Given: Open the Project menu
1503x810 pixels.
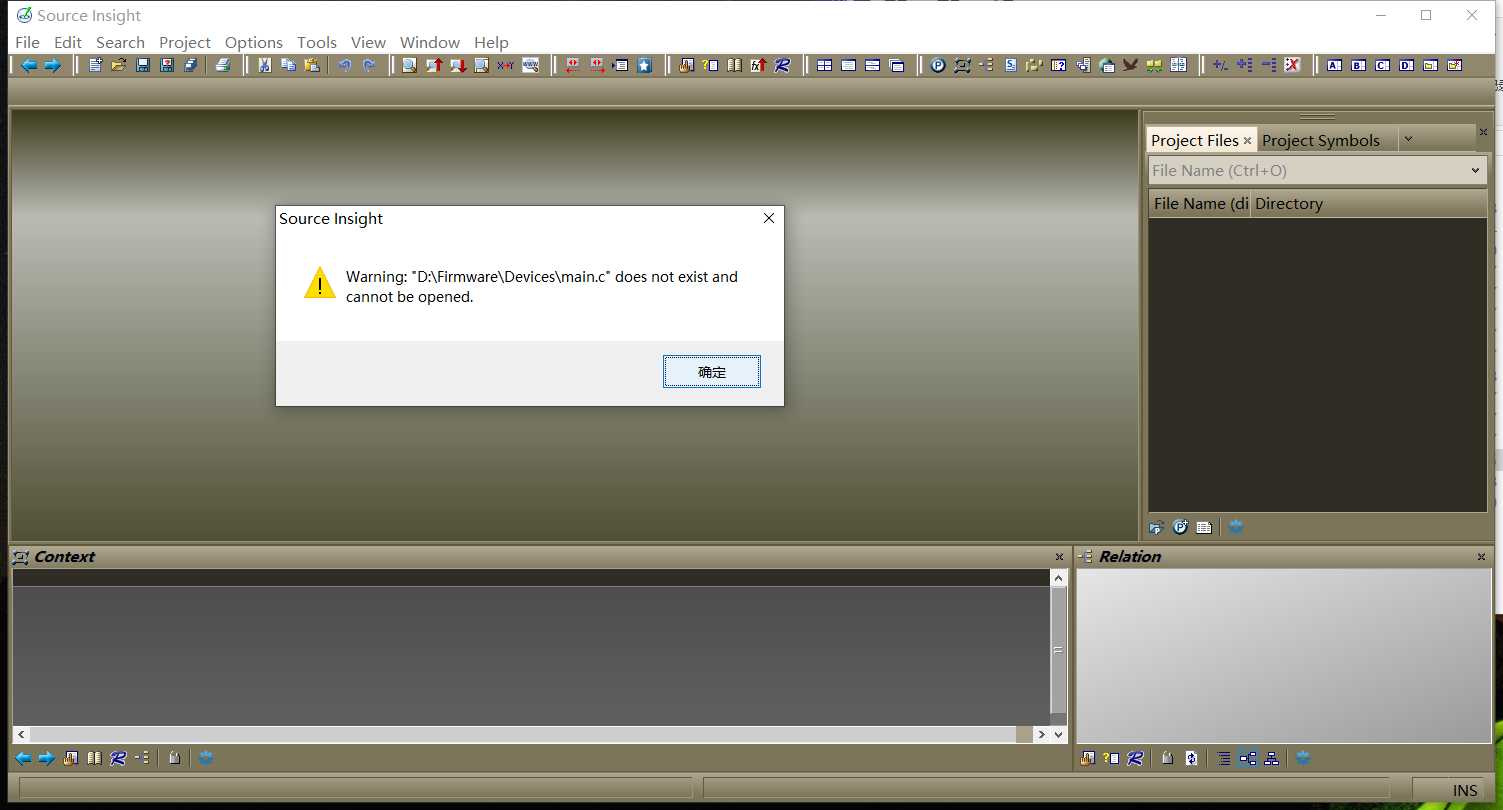Looking at the screenshot, I should click(x=185, y=42).
